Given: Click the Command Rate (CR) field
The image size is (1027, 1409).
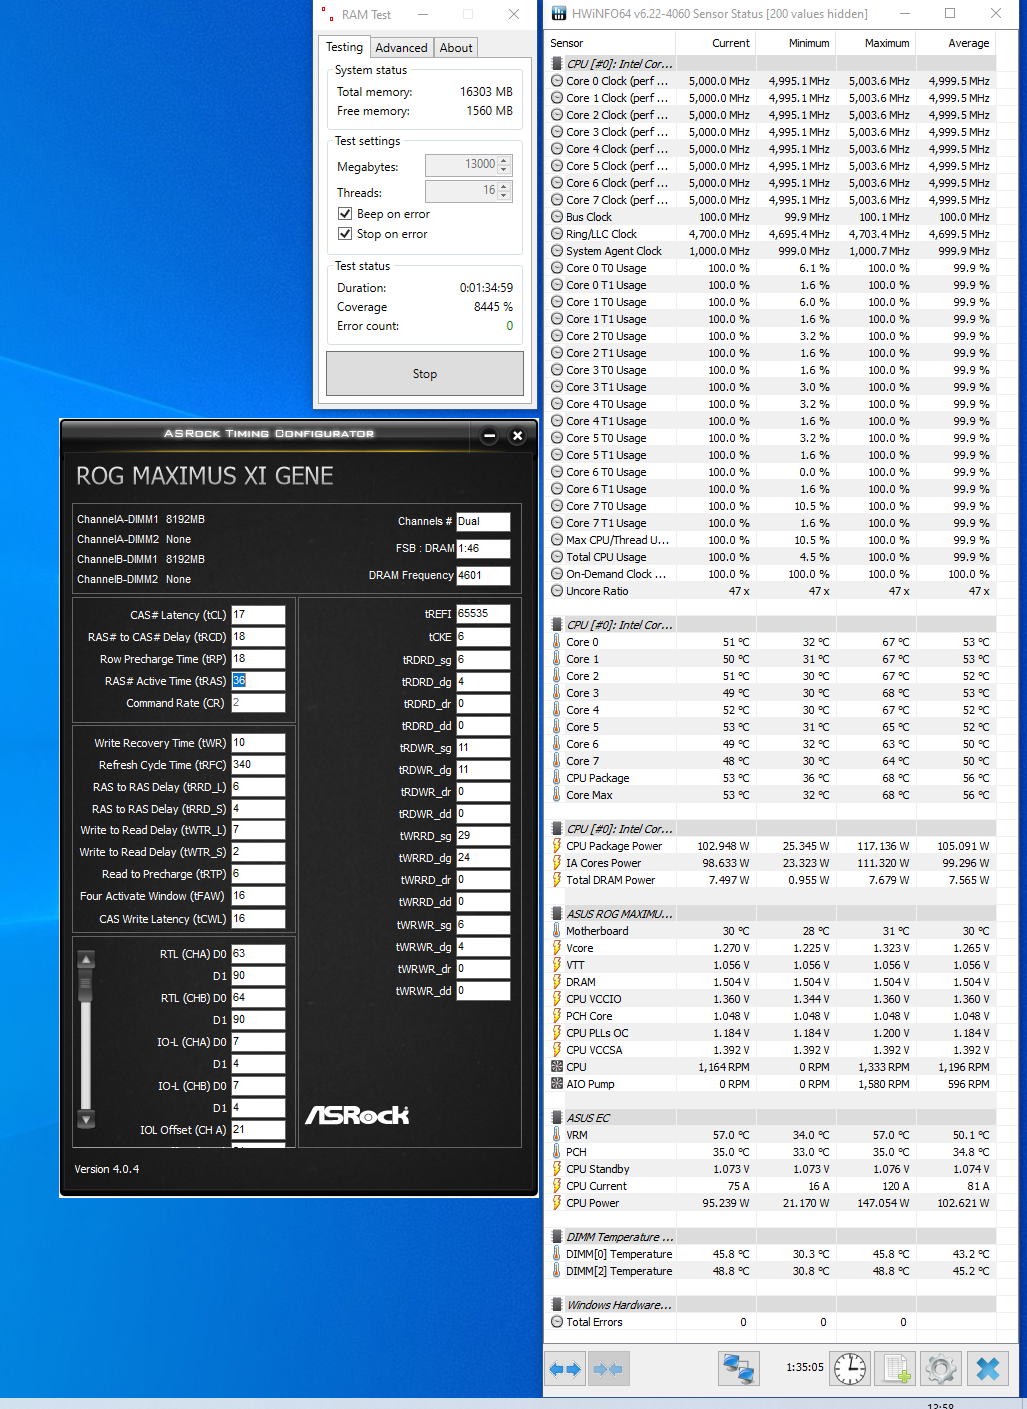Looking at the screenshot, I should click(x=258, y=703).
